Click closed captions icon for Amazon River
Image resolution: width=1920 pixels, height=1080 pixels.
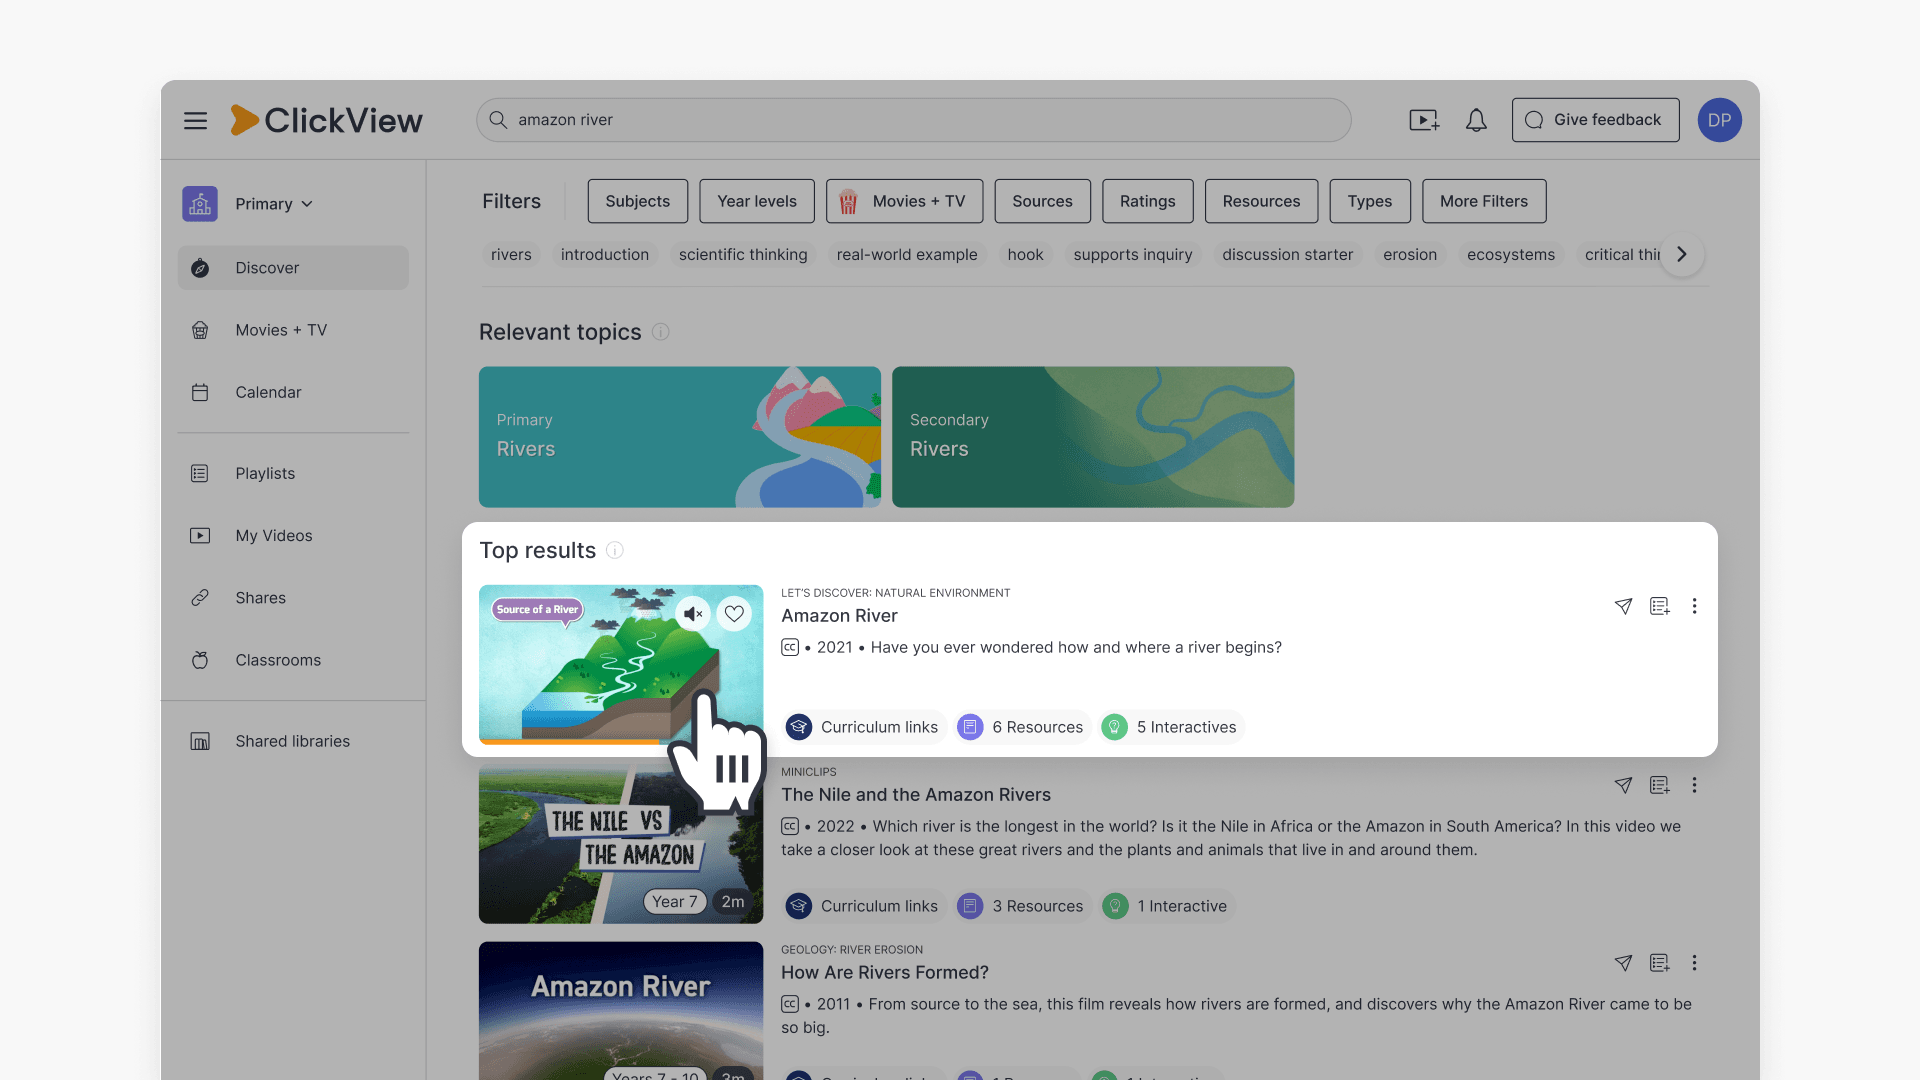(x=790, y=648)
